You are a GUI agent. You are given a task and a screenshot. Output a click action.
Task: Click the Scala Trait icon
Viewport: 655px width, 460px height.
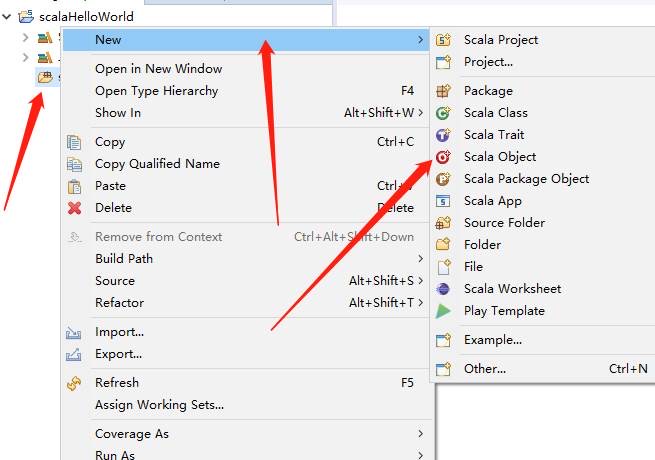tap(444, 135)
